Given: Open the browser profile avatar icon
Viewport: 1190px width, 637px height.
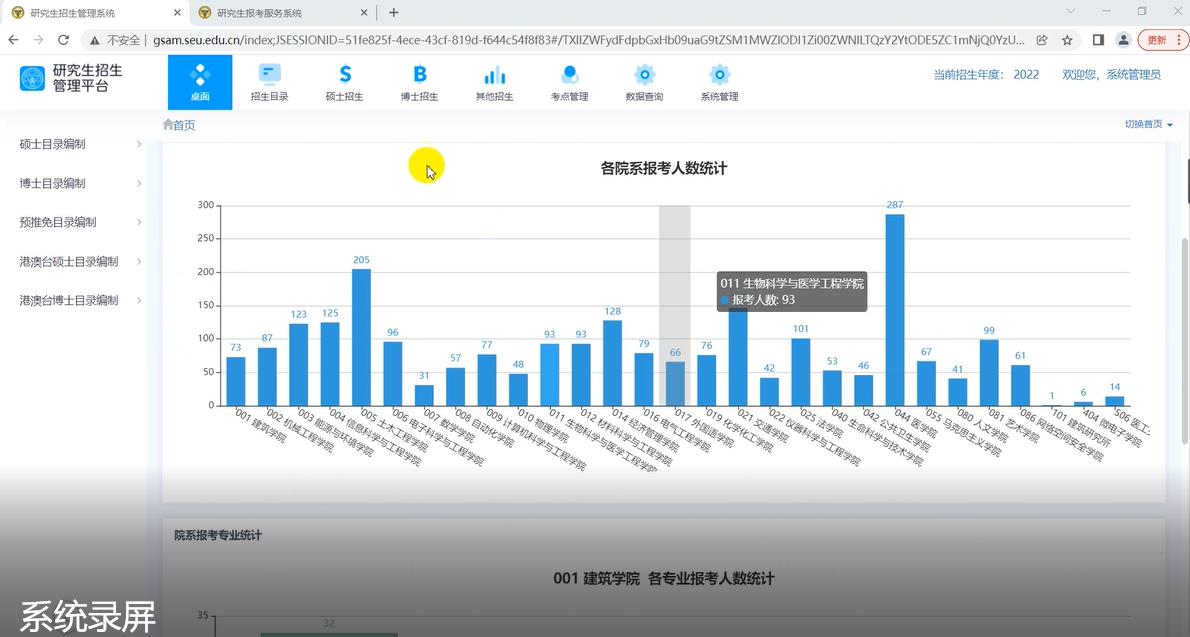Looking at the screenshot, I should coord(1123,40).
